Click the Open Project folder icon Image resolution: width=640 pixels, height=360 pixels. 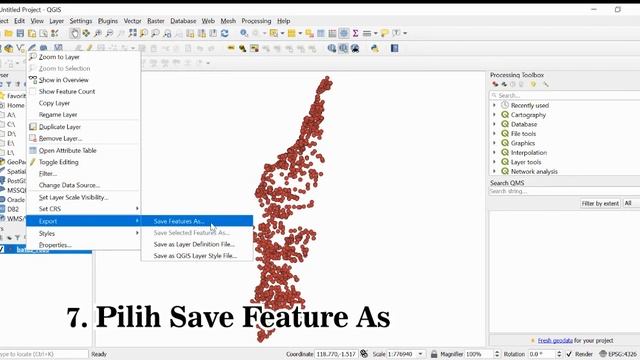[x=9, y=33]
